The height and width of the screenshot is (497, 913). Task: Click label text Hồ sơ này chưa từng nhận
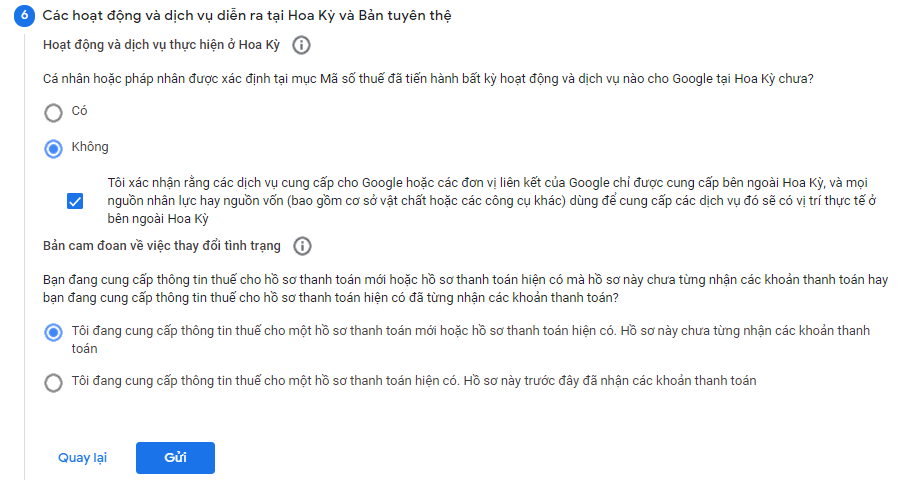pyautogui.click(x=470, y=339)
